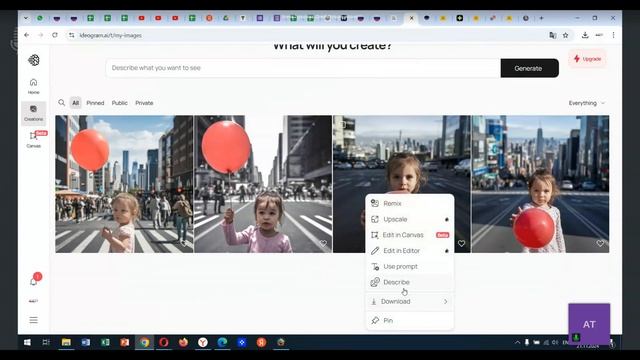
Task: Click the Upgrade button
Action: coord(587,59)
